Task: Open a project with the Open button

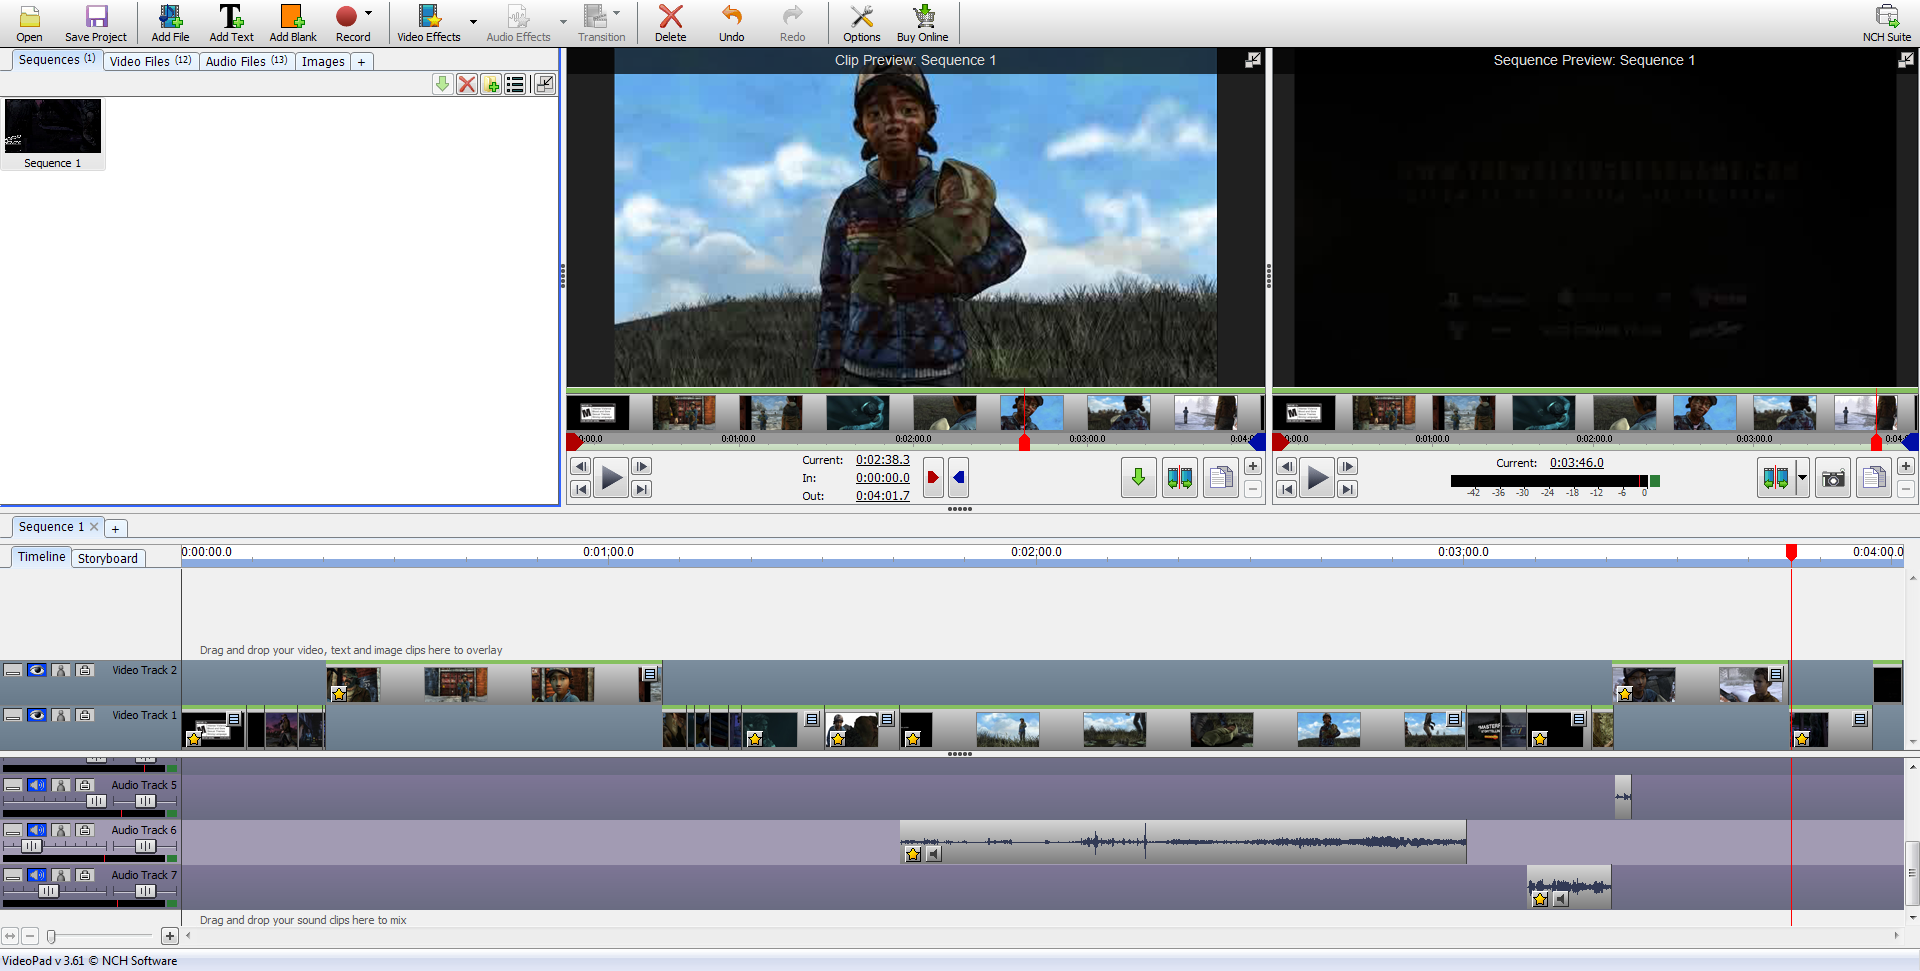Action: pyautogui.click(x=29, y=23)
